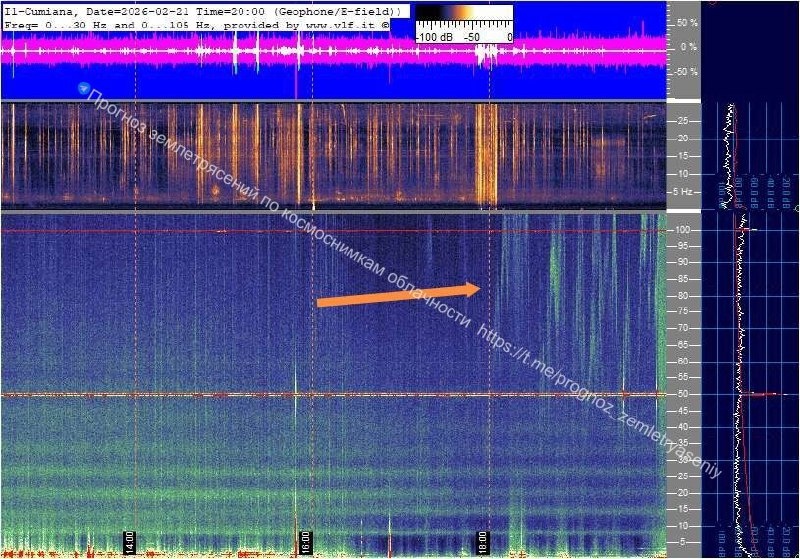
Task: Click the E-field spectrum curve side panel
Action: tap(751, 385)
